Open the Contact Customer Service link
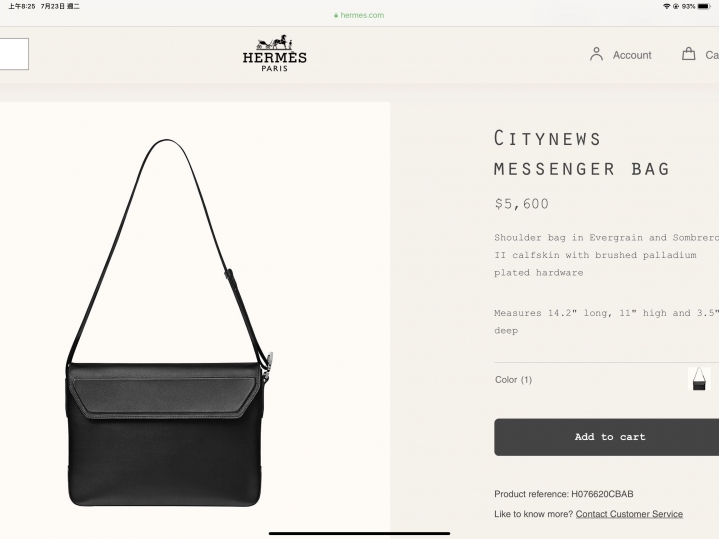720x539 pixels. tap(629, 514)
